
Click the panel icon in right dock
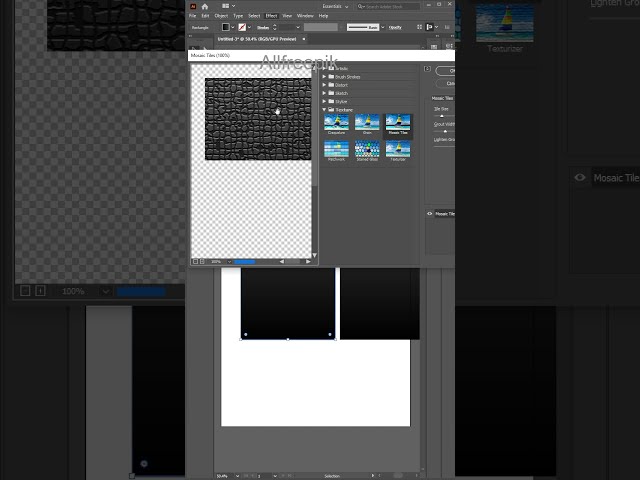(x=434, y=47)
